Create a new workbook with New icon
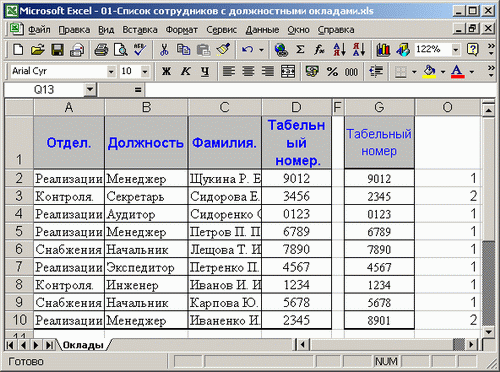The image size is (500, 372). pyautogui.click(x=18, y=50)
